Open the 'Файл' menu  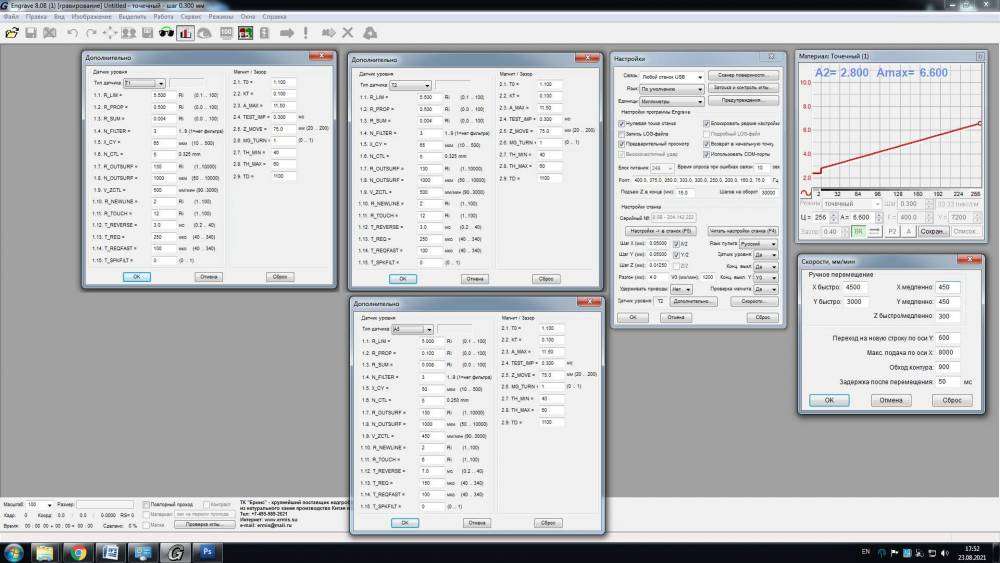pyautogui.click(x=11, y=17)
